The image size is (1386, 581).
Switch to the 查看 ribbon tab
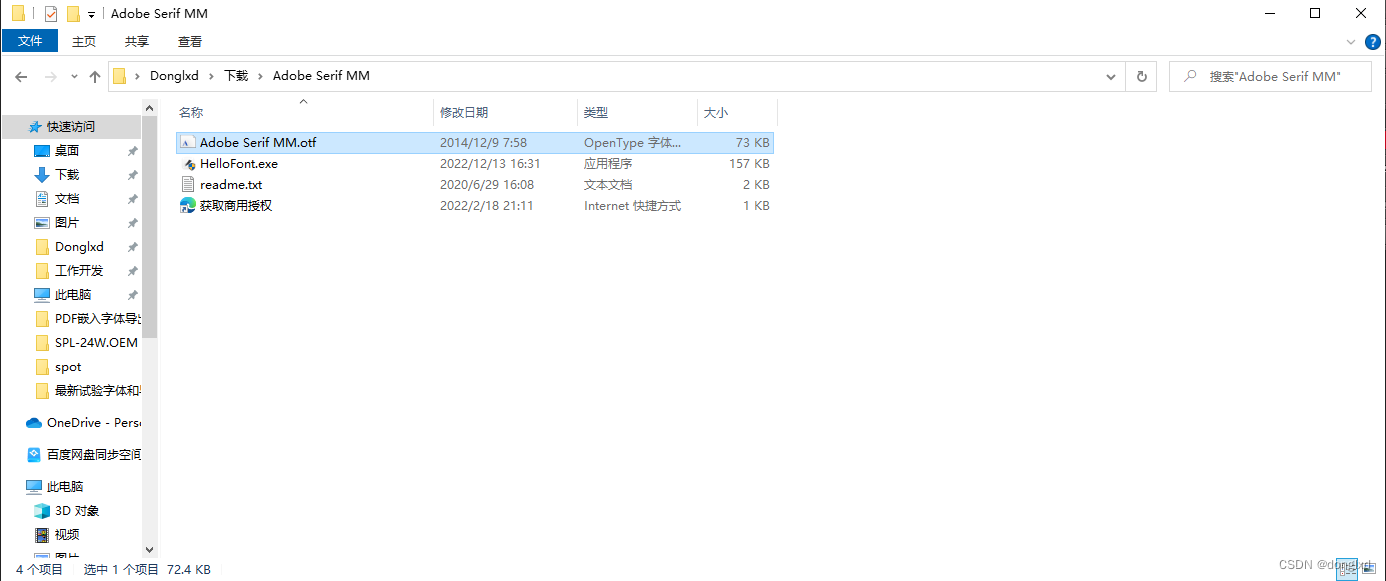[190, 41]
